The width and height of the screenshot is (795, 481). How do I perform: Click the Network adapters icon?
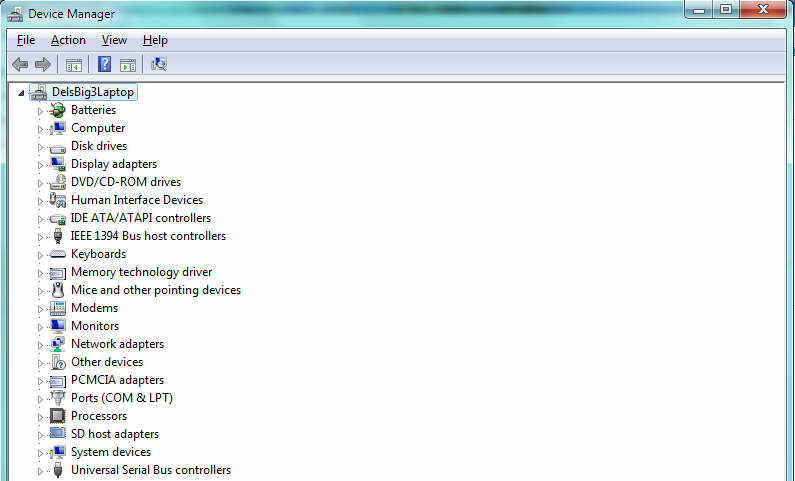(57, 344)
